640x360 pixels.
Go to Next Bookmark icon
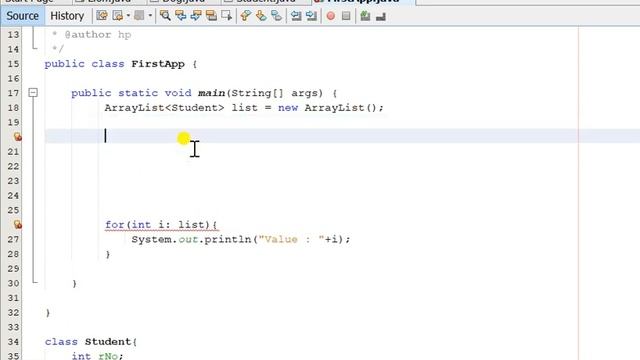(261, 16)
